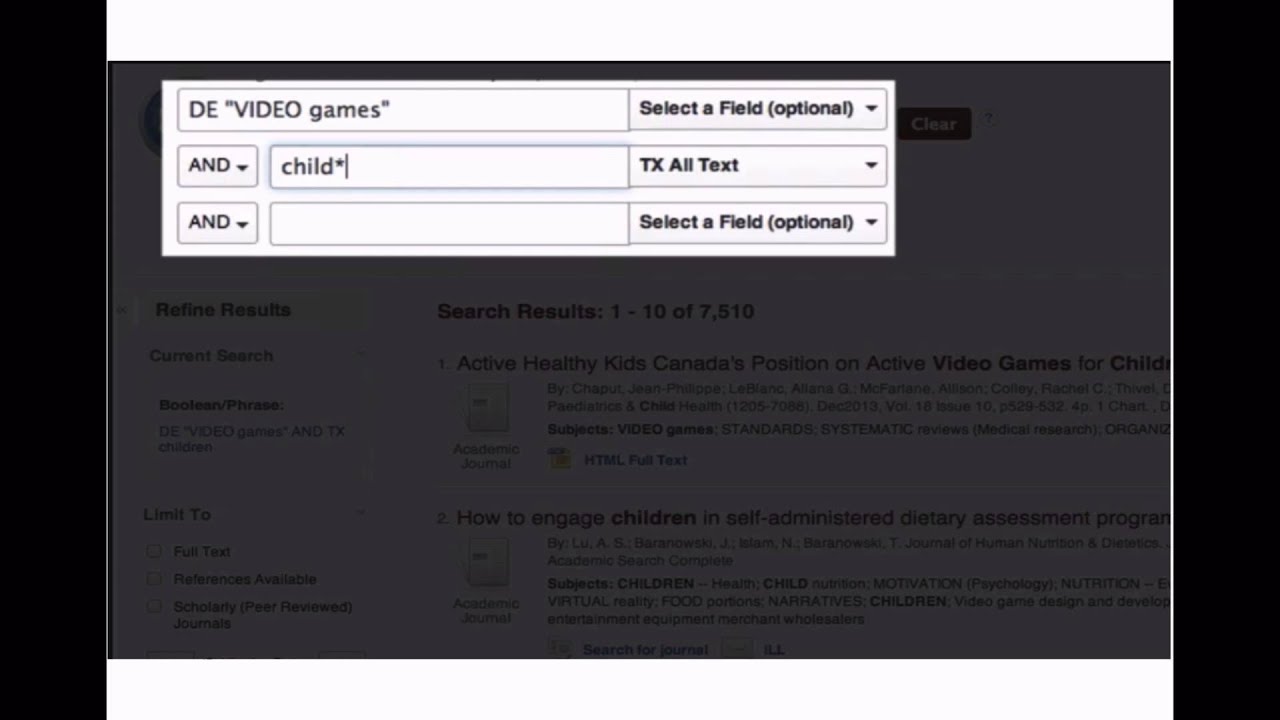
Task: Open Active Healthy Kids Canada's Position article
Action: (x=813, y=364)
